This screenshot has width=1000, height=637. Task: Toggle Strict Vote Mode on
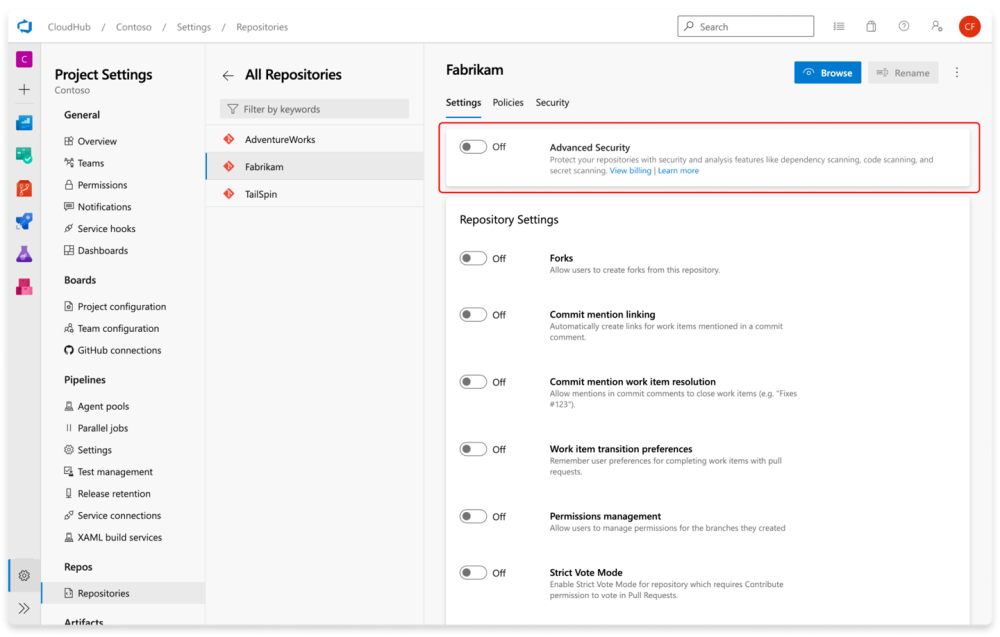(x=473, y=573)
